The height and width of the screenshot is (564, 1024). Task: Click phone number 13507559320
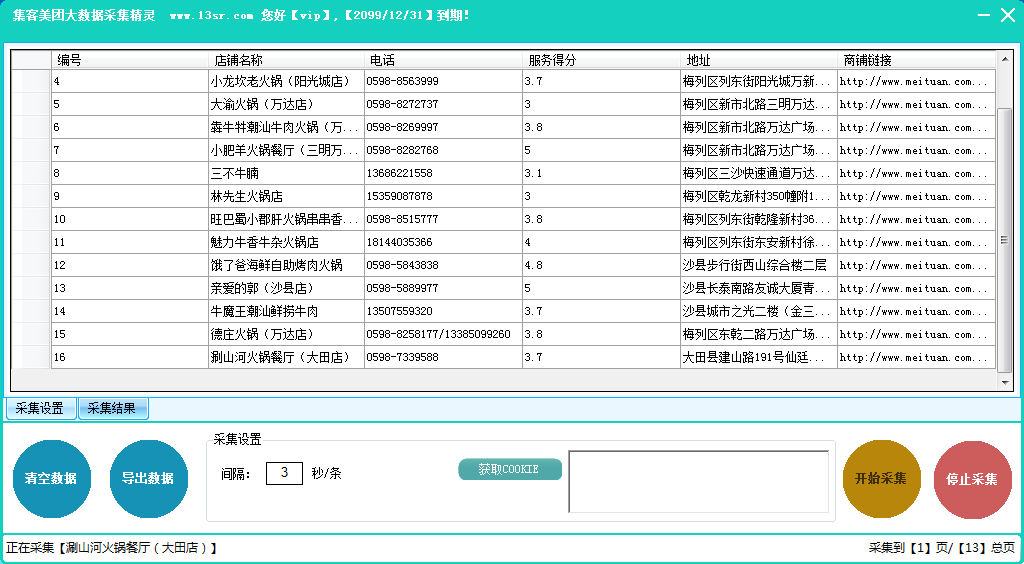[399, 311]
